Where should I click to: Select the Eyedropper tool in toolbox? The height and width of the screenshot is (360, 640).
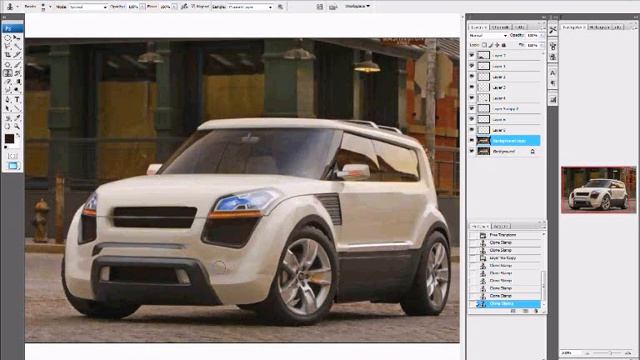tap(17, 117)
